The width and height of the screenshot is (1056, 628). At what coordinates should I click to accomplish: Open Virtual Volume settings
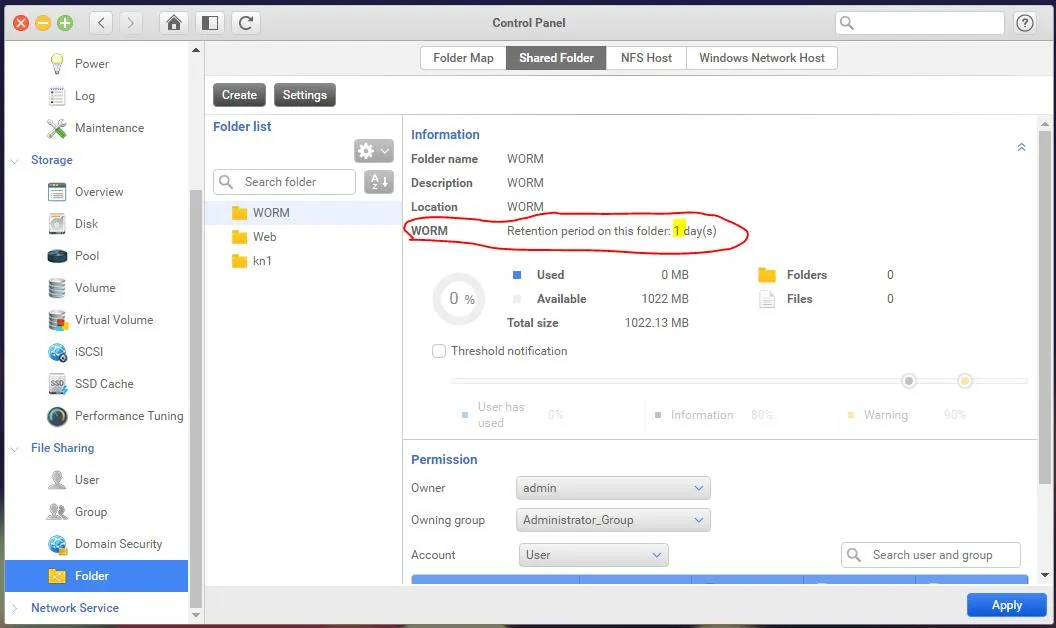coord(114,319)
